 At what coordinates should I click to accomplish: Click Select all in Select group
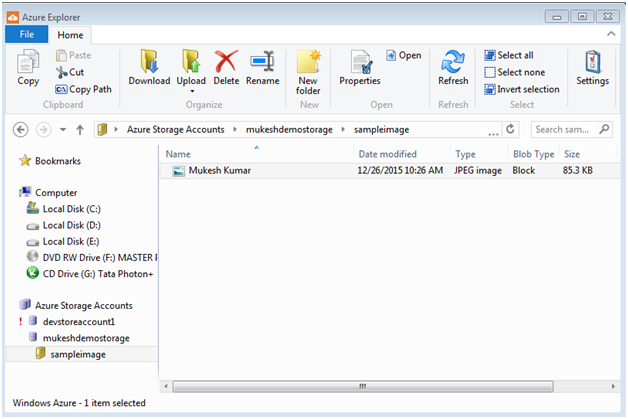[509, 55]
